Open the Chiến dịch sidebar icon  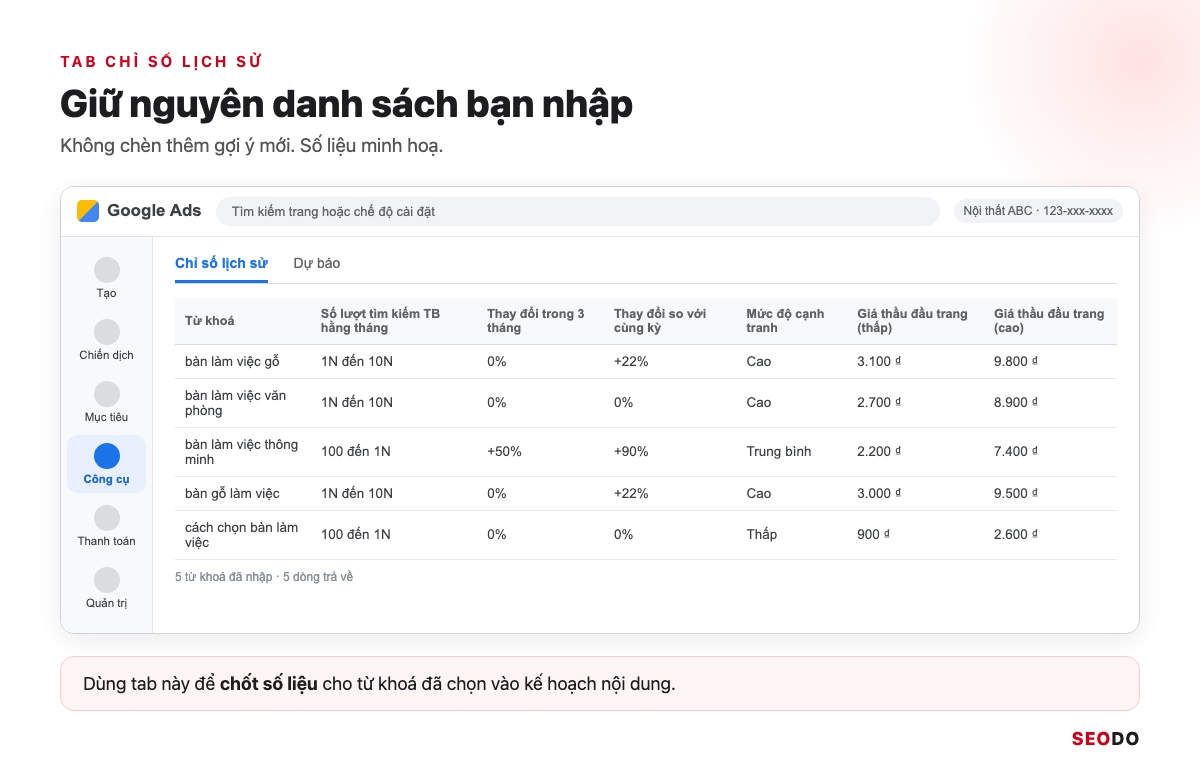pyautogui.click(x=107, y=332)
